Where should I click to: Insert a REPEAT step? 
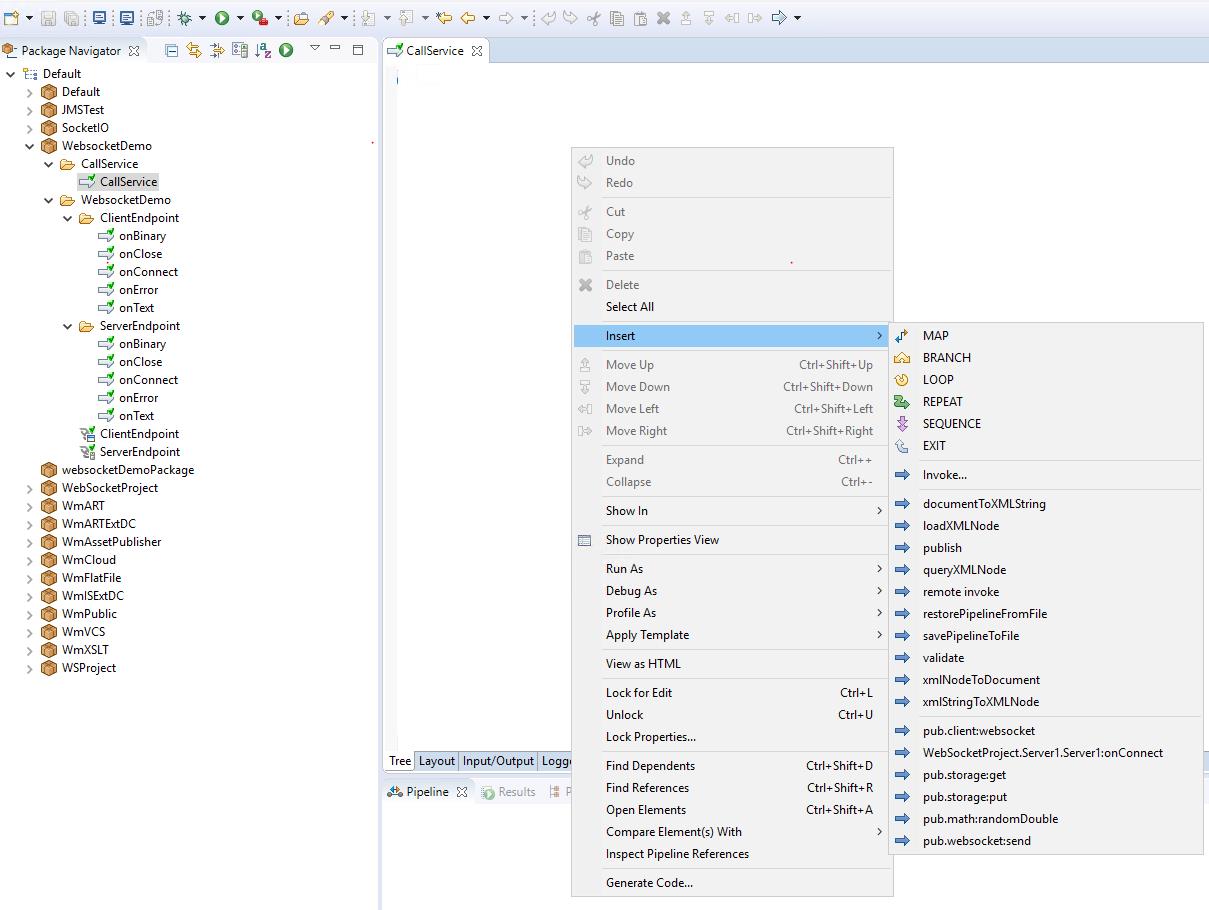pos(943,401)
